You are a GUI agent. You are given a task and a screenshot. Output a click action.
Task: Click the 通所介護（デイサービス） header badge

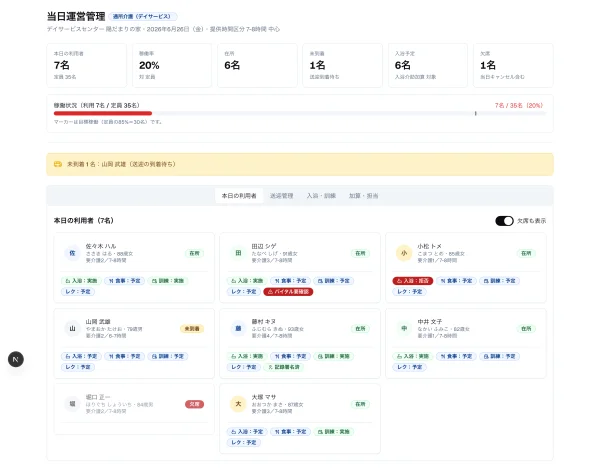tap(143, 16)
